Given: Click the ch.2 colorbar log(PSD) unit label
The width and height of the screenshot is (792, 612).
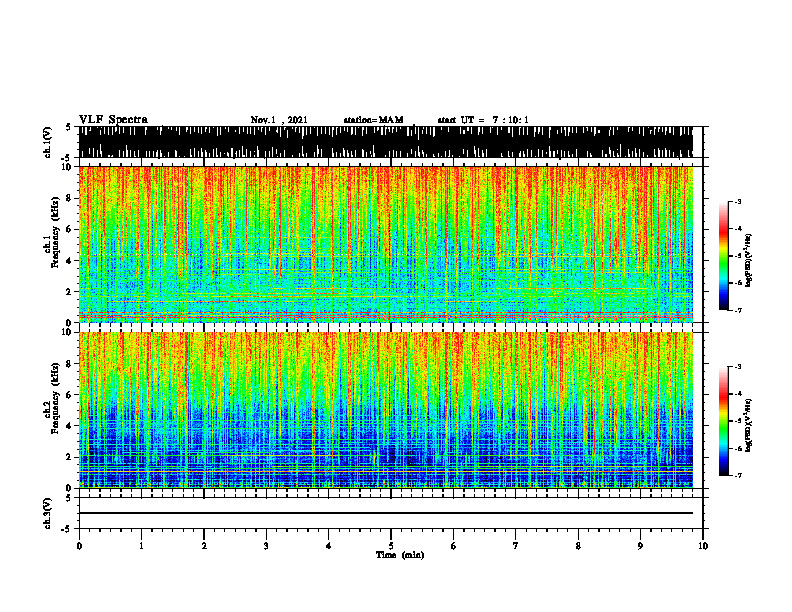Looking at the screenshot, I should point(749,426).
